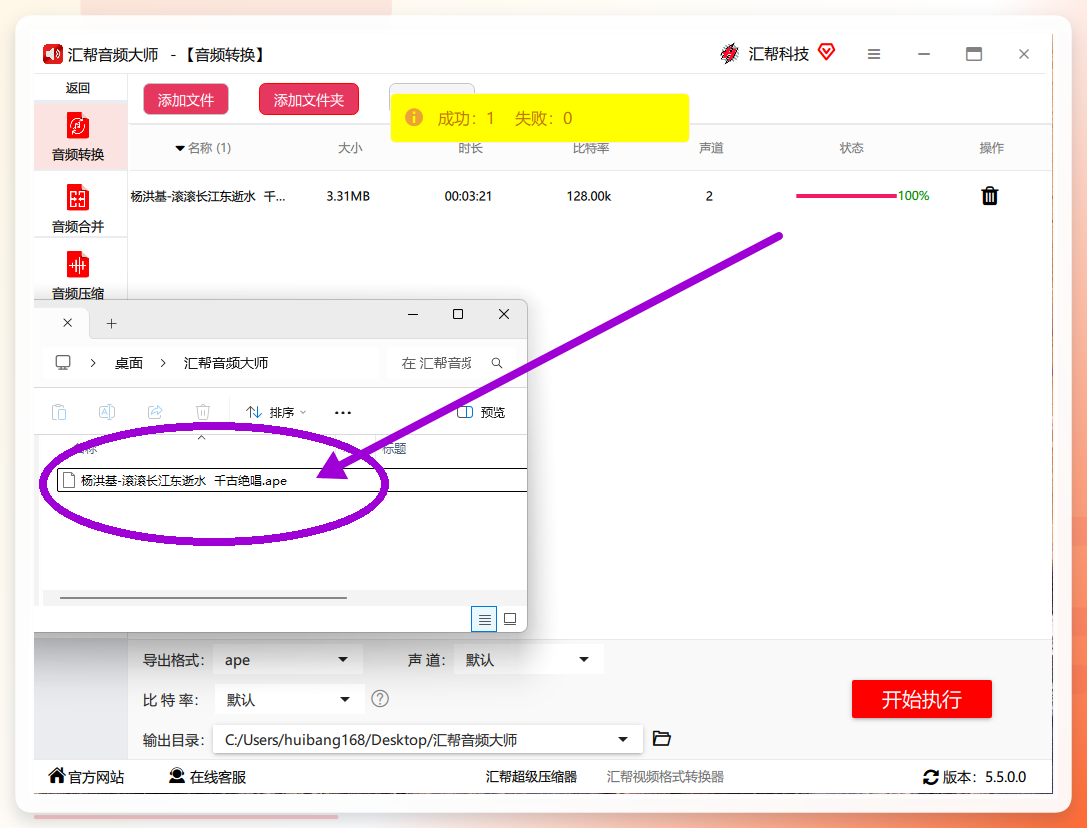Screen dimensions: 1087x828
Task: Close the Explorer window
Action: (504, 314)
